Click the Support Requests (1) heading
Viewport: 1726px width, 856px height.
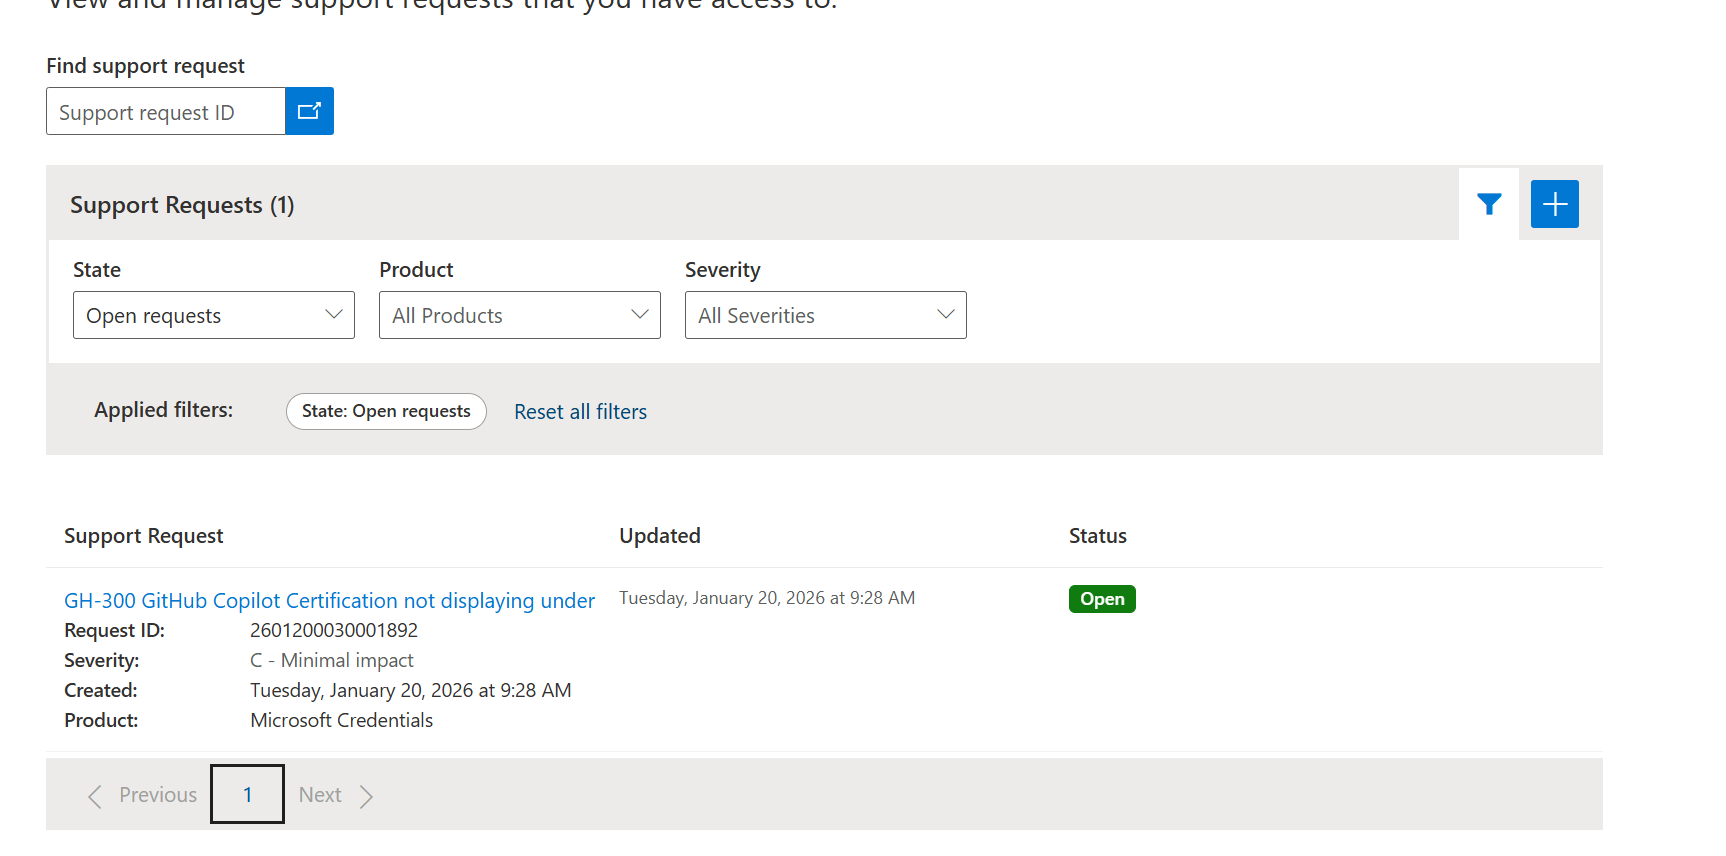[x=182, y=205]
